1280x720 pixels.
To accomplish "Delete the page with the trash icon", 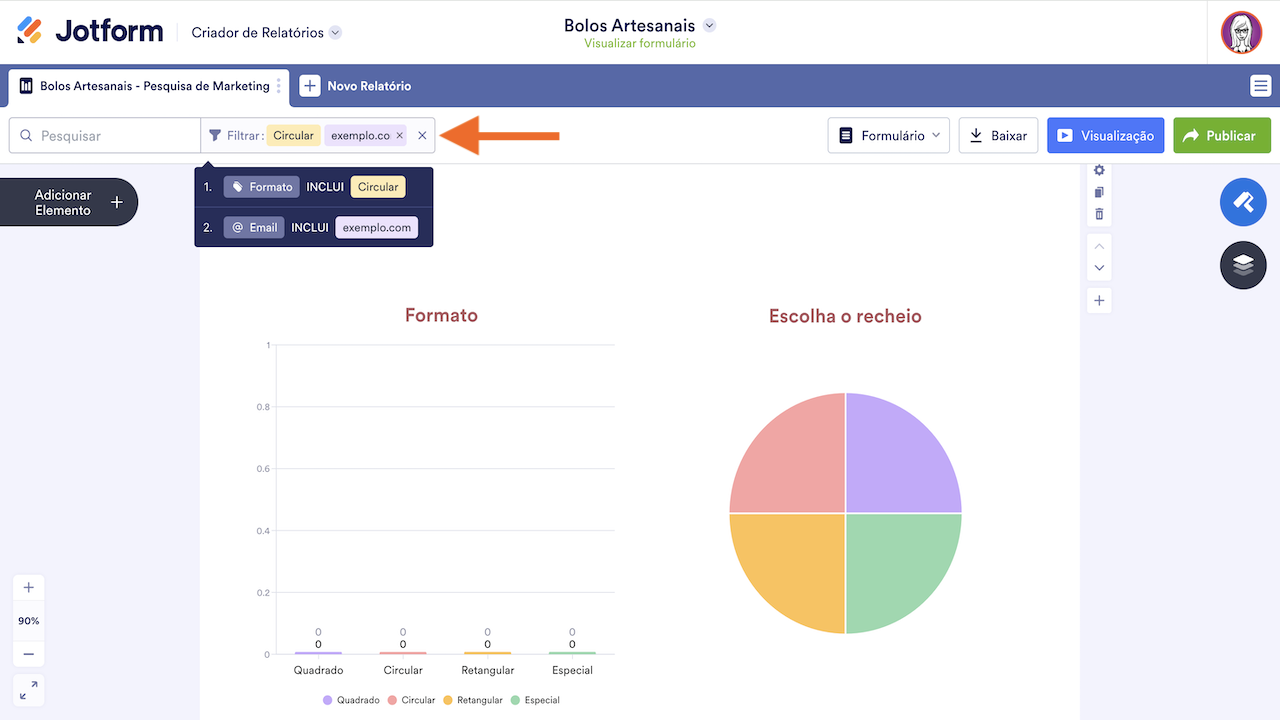I will 1098,214.
